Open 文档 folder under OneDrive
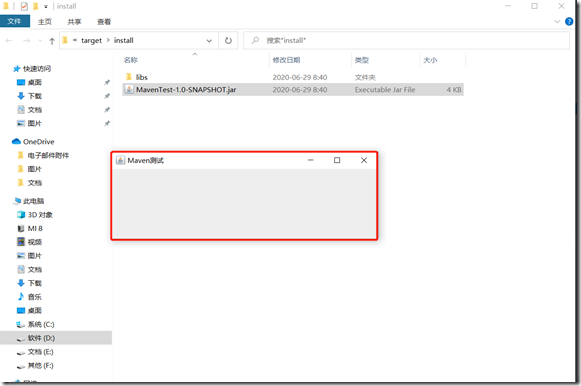The height and width of the screenshot is (386, 581). tap(34, 183)
